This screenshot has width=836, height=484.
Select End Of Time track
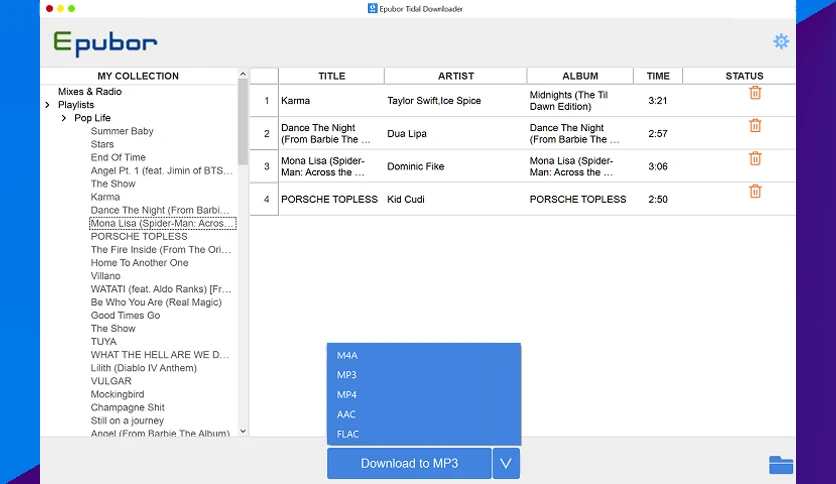coord(118,157)
